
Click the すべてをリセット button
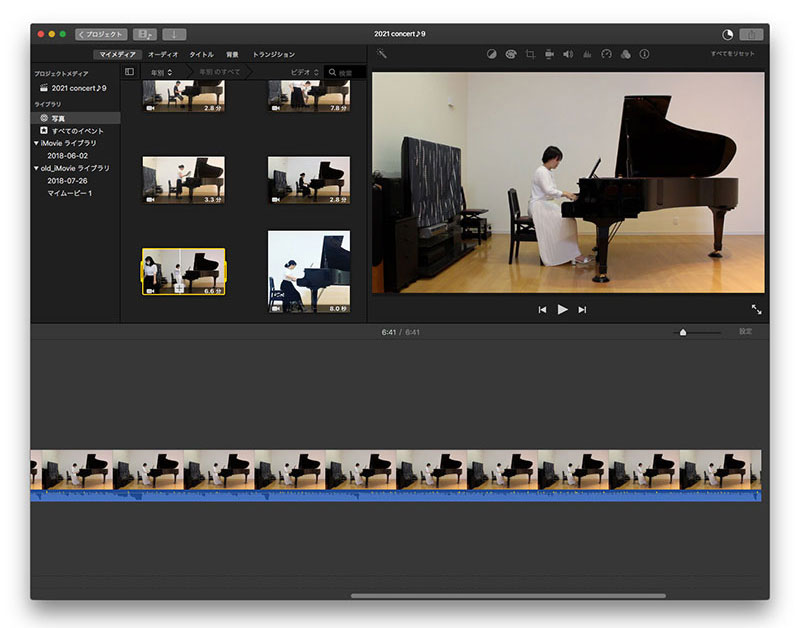[732, 54]
